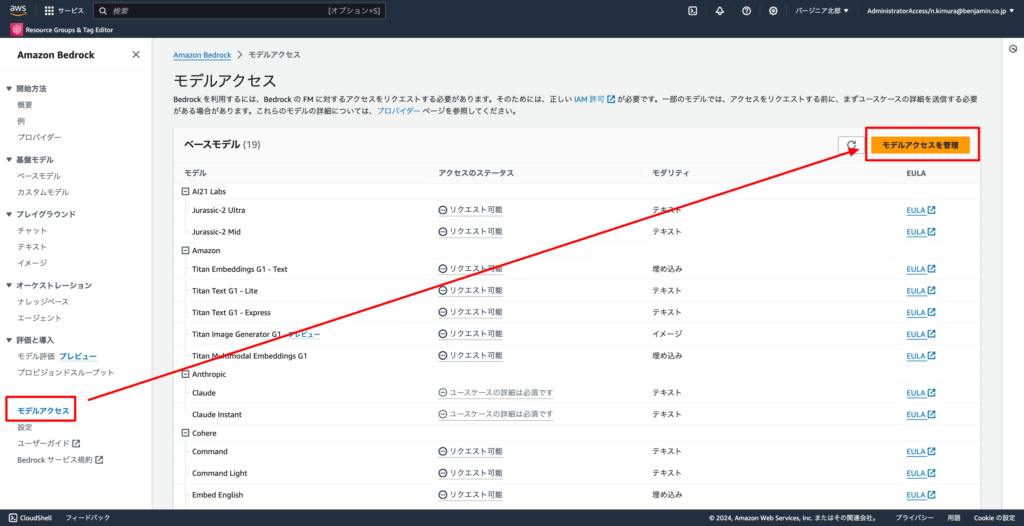Viewport: 1024px width, 526px height.
Task: Open EULA for Titan Text G1 - Express
Action: (x=921, y=312)
